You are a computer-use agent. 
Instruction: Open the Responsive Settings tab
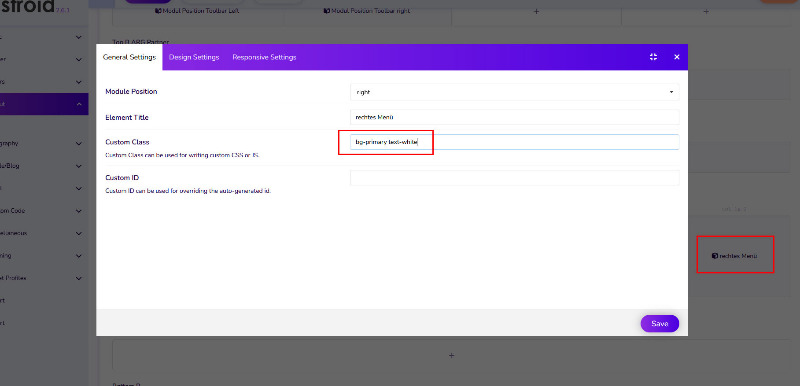[x=264, y=57]
